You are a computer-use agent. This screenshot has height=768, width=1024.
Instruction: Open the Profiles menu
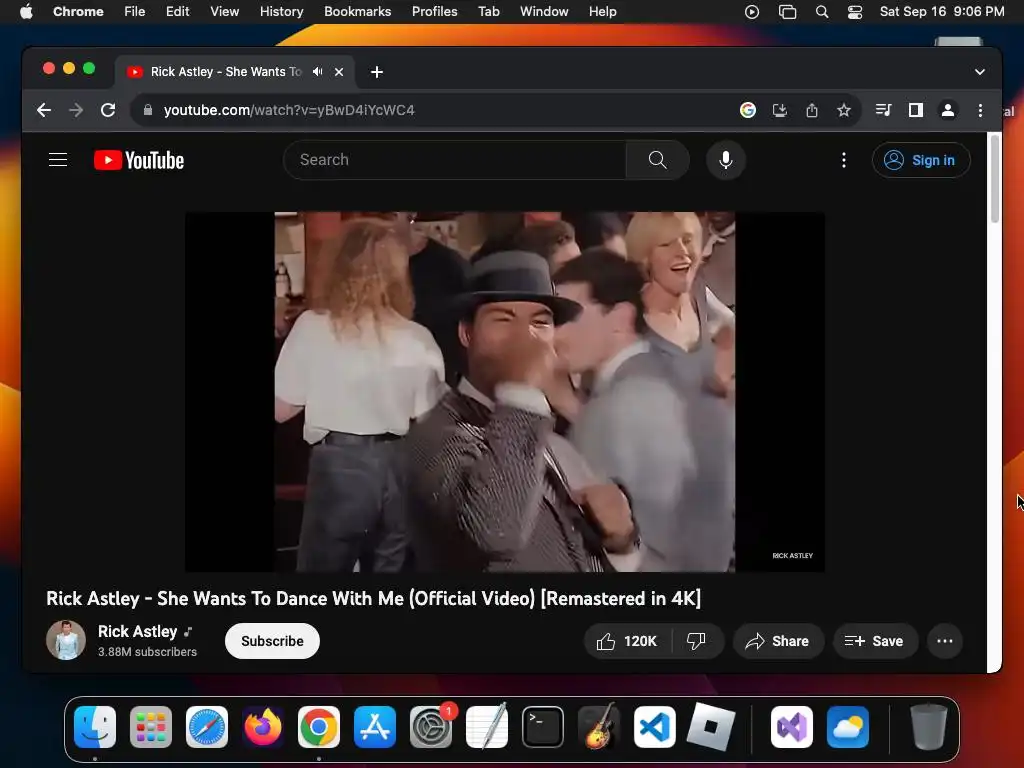tap(434, 12)
